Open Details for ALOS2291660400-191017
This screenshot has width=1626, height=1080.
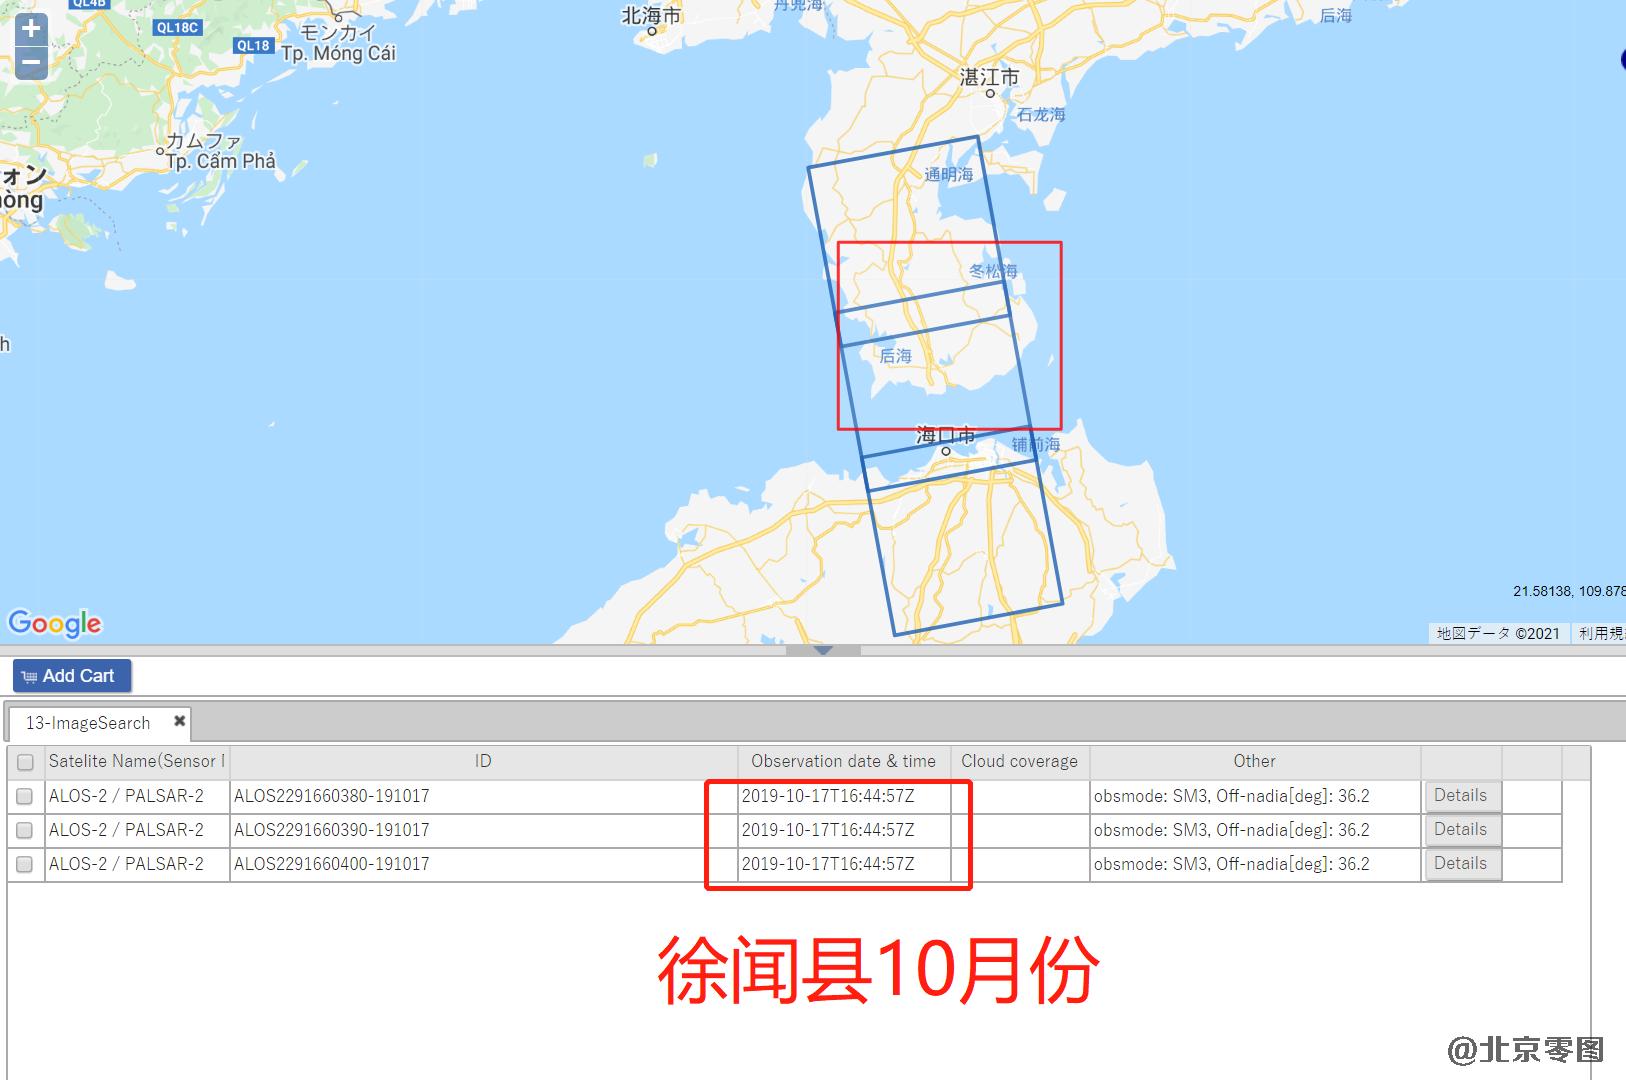click(x=1461, y=864)
